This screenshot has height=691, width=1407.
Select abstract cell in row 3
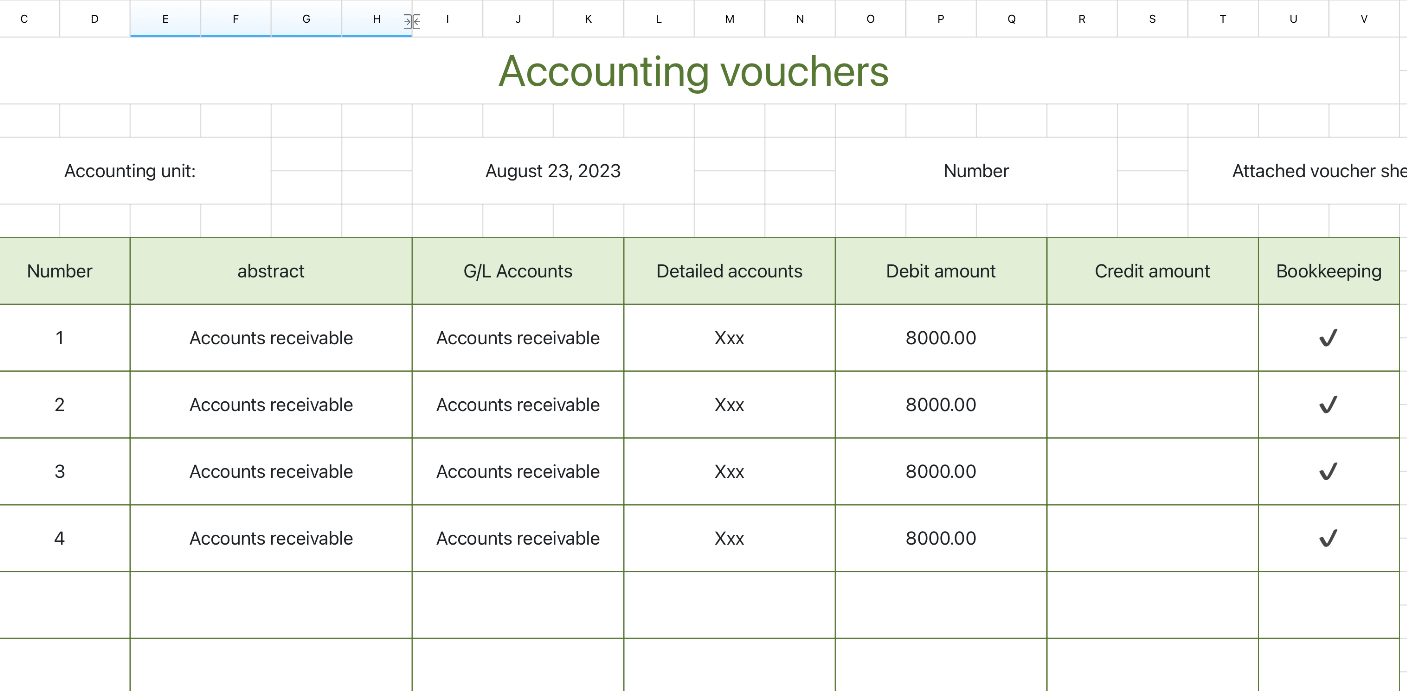(271, 472)
